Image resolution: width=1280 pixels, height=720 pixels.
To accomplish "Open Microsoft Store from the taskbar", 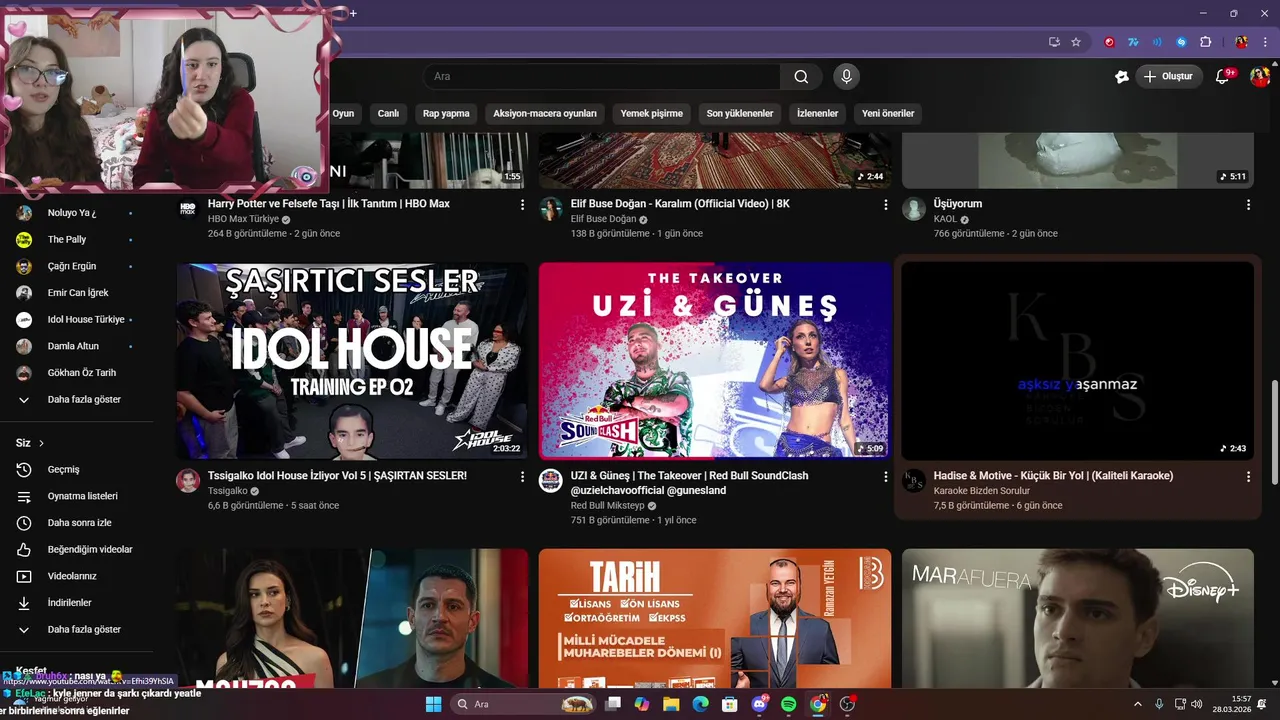I will click(730, 704).
